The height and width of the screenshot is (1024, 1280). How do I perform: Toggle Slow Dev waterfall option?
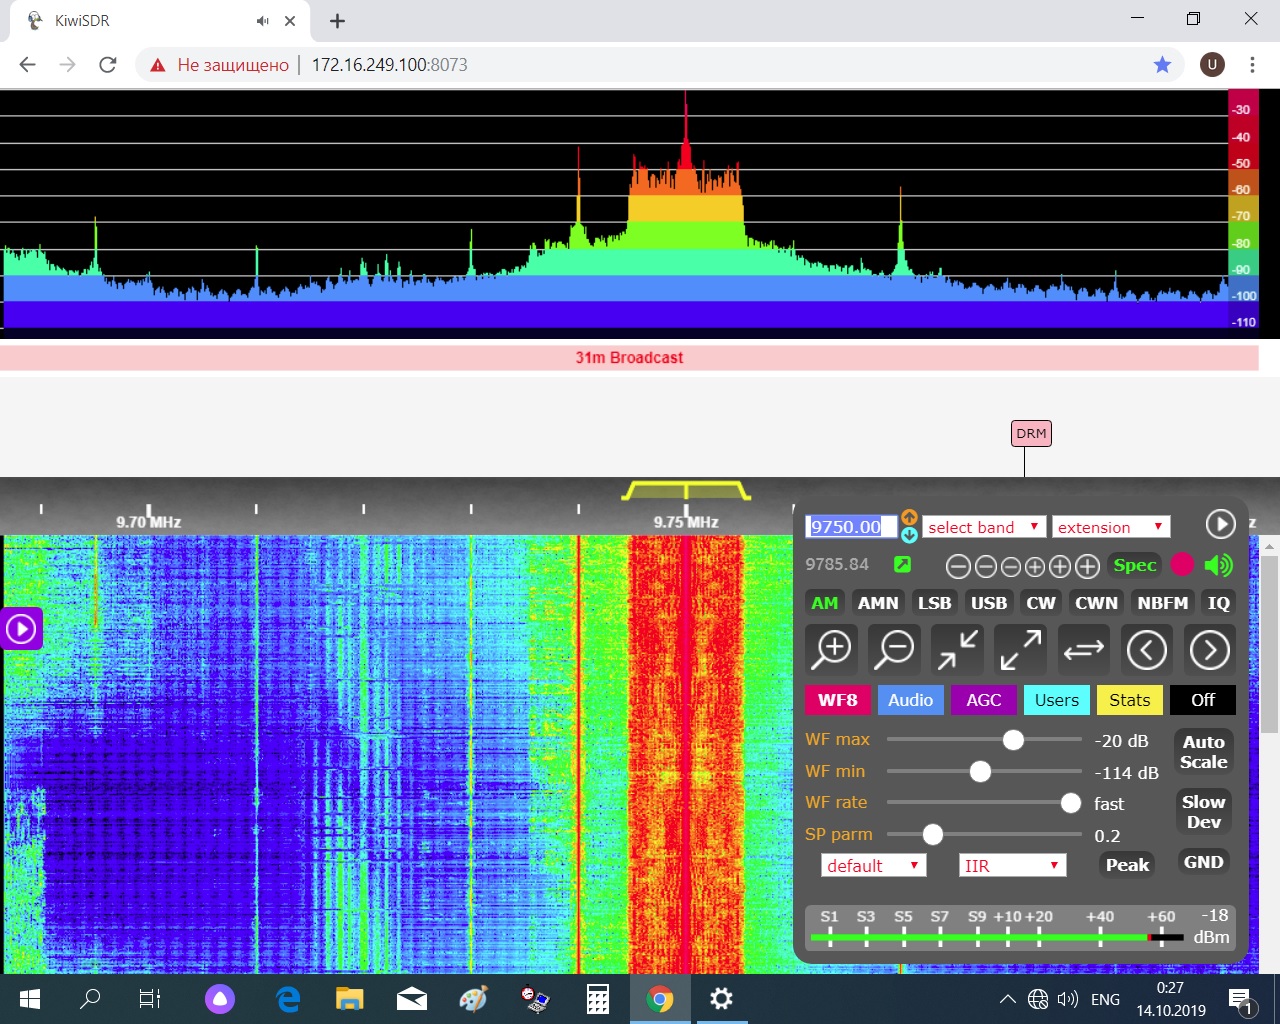tap(1203, 812)
